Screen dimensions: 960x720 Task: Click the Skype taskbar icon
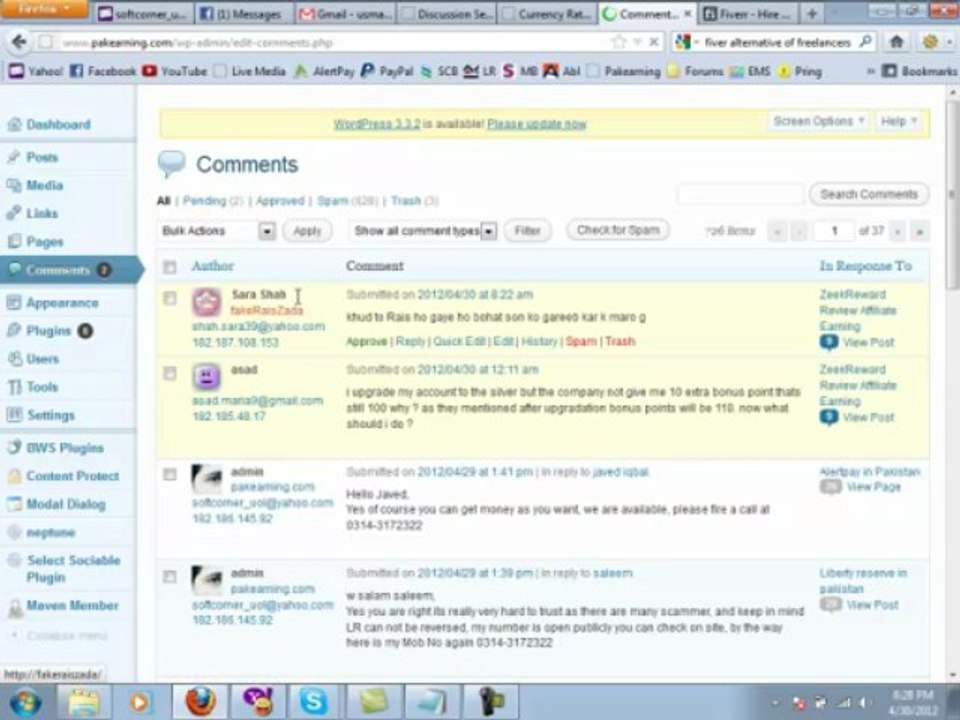(x=313, y=701)
